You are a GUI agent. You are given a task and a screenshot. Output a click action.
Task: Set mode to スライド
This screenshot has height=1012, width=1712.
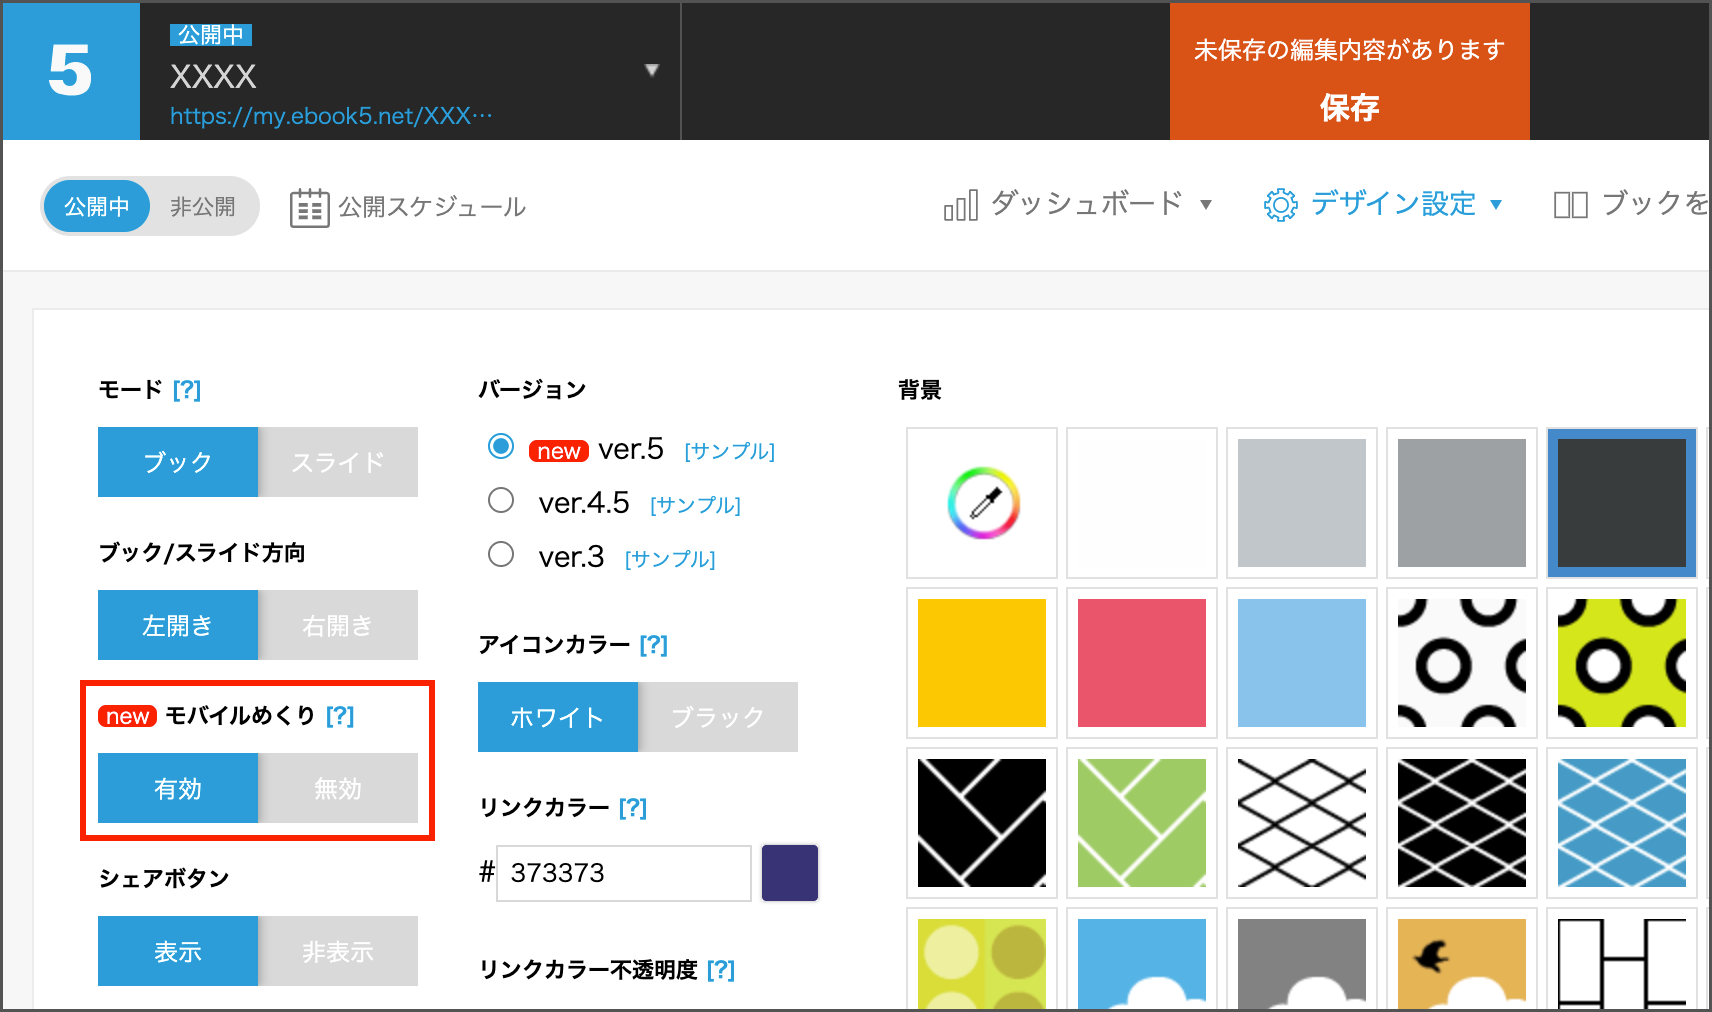pyautogui.click(x=338, y=462)
